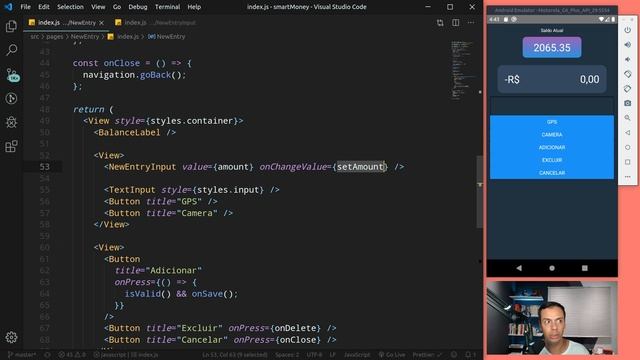Open the Debug menu
The image size is (640, 360).
pyautogui.click(x=138, y=7)
